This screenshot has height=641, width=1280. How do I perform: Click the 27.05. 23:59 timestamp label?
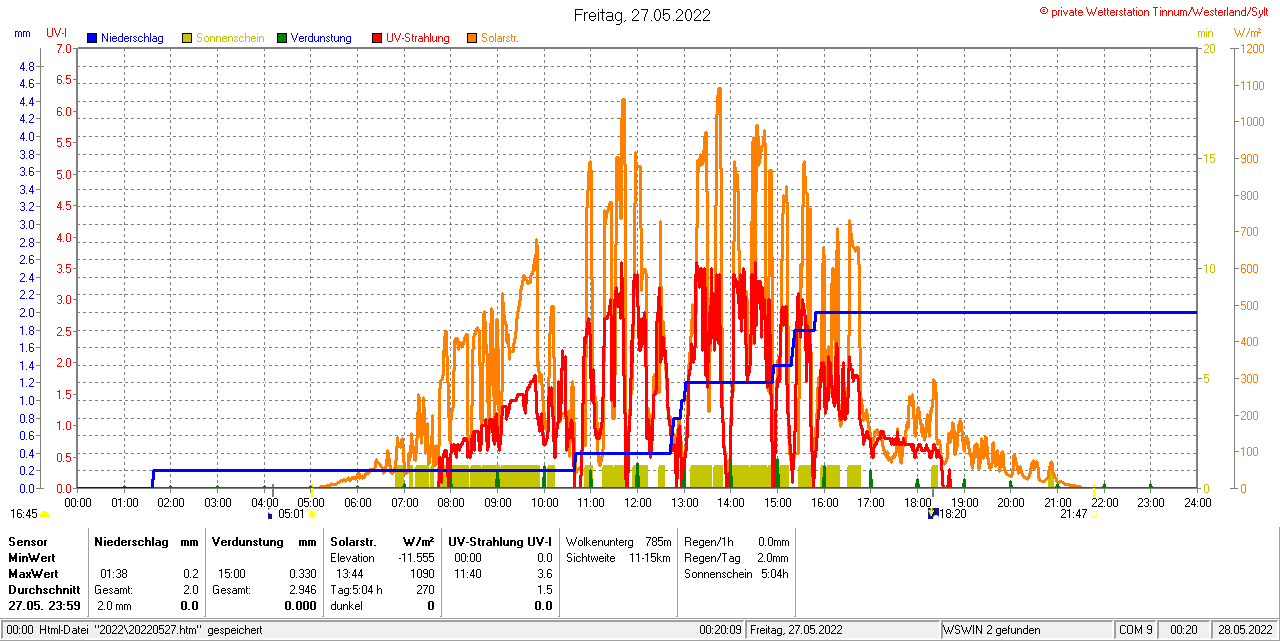click(x=45, y=606)
